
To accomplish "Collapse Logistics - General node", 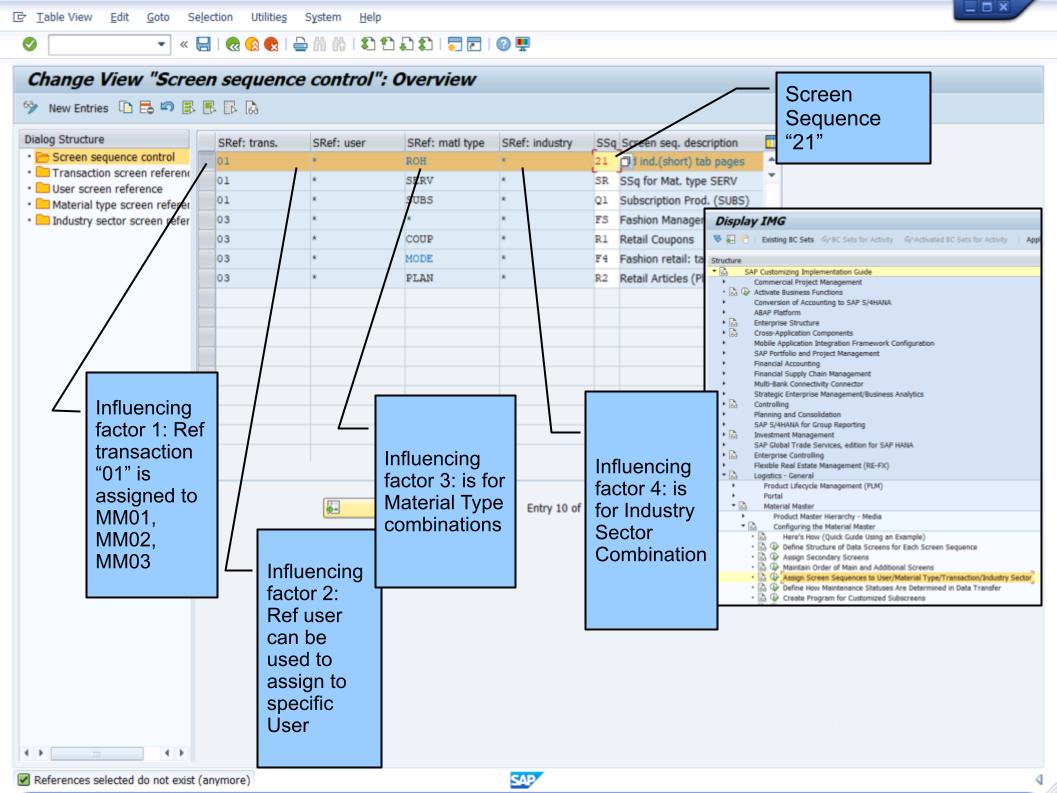I will [x=724, y=475].
